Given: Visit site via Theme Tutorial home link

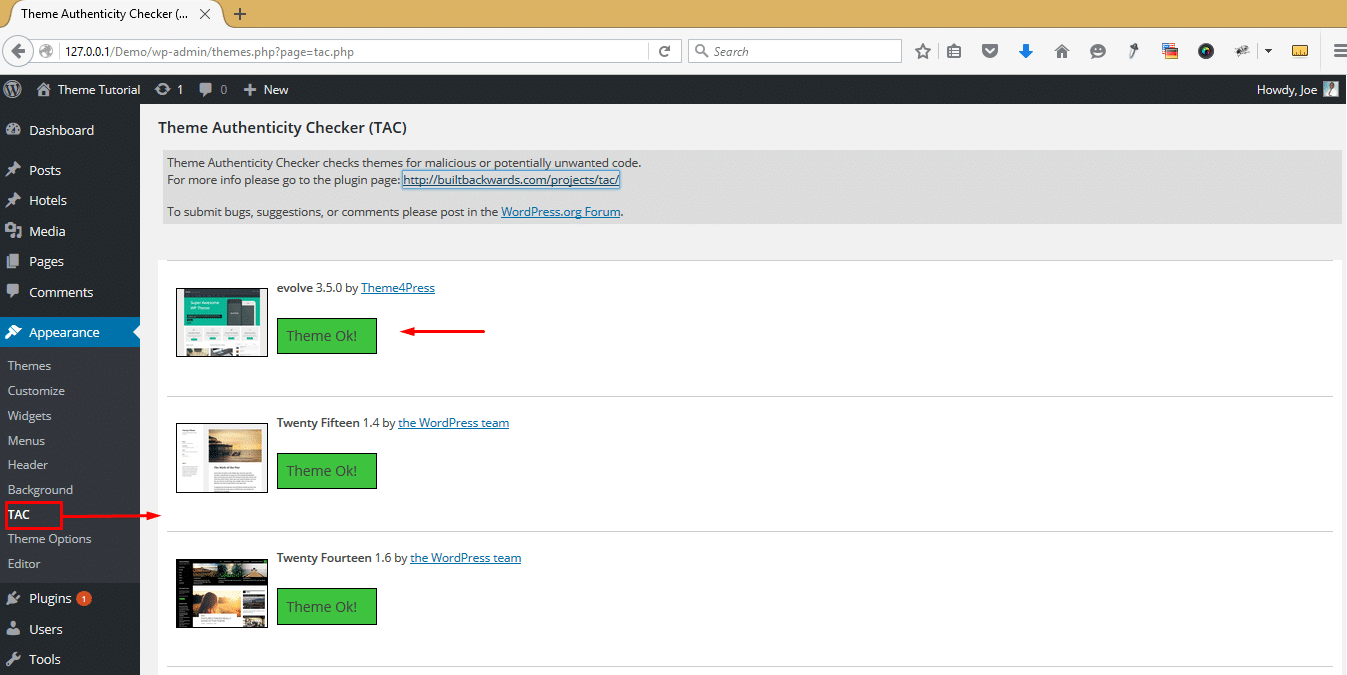Looking at the screenshot, I should pyautogui.click(x=88, y=89).
